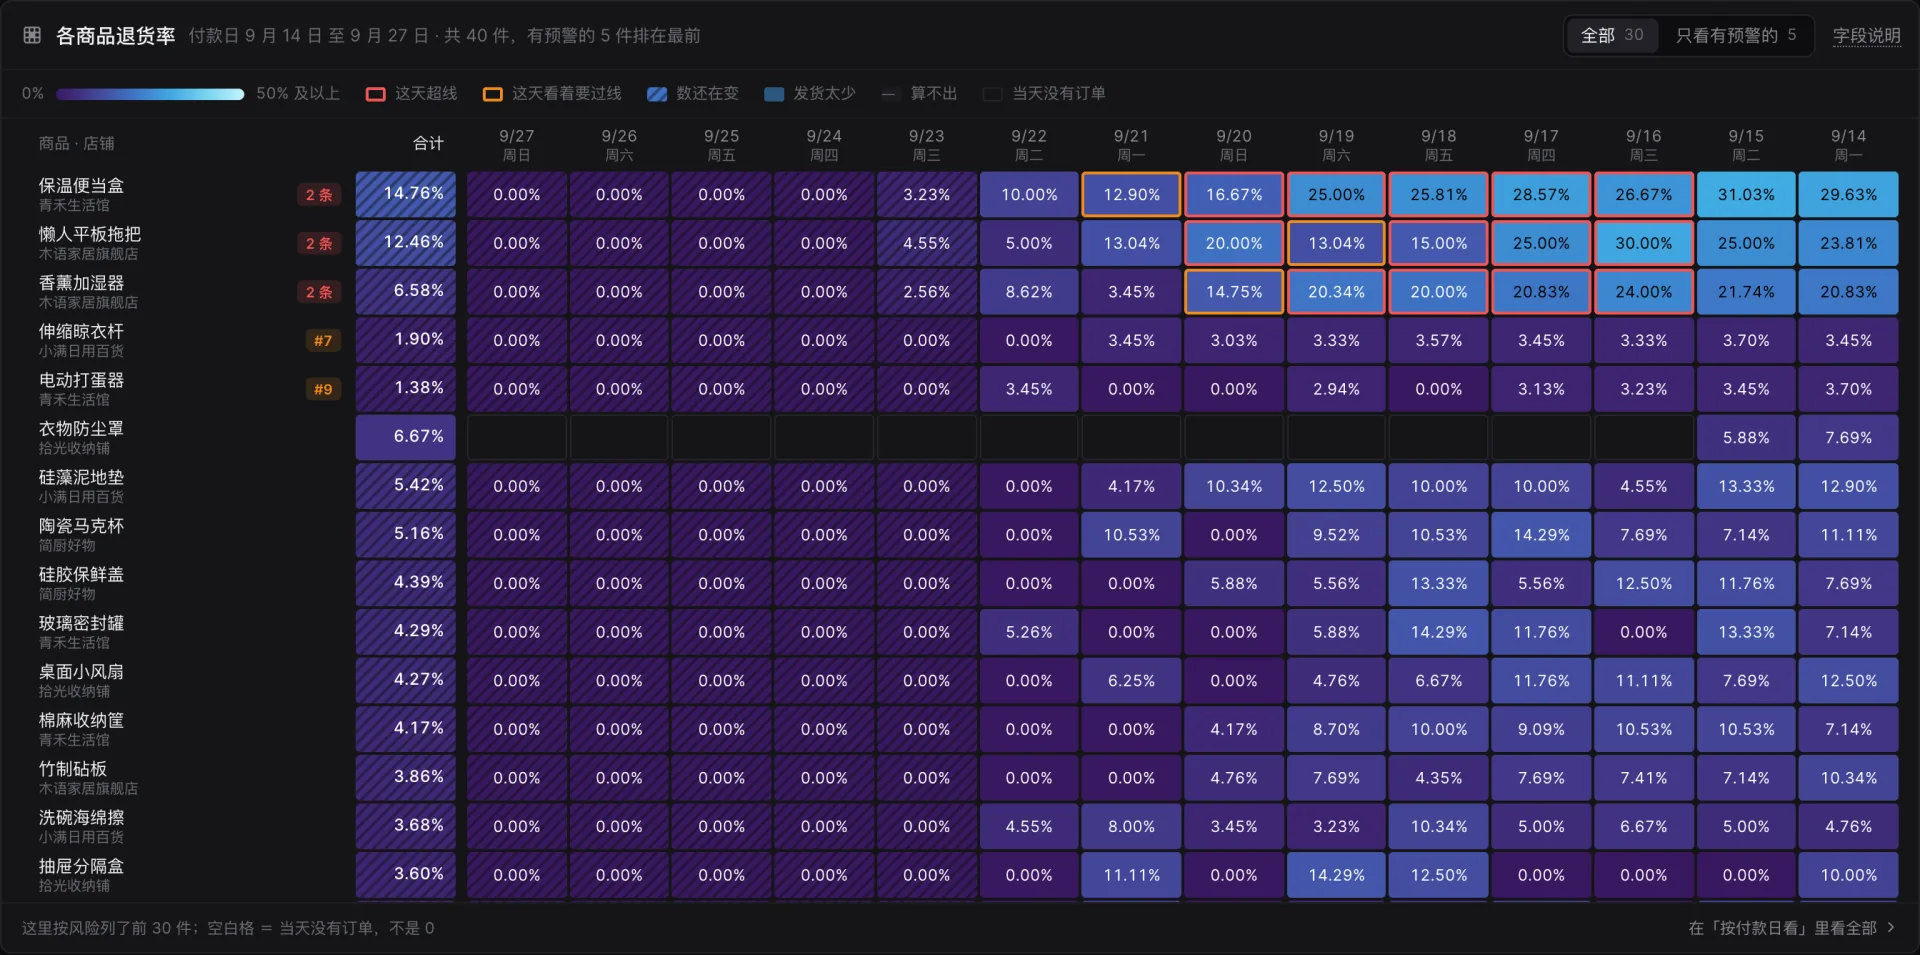This screenshot has height=955, width=1920.
Task: Click the 16.67% red-outlined cell under 9/20
Action: (x=1234, y=195)
